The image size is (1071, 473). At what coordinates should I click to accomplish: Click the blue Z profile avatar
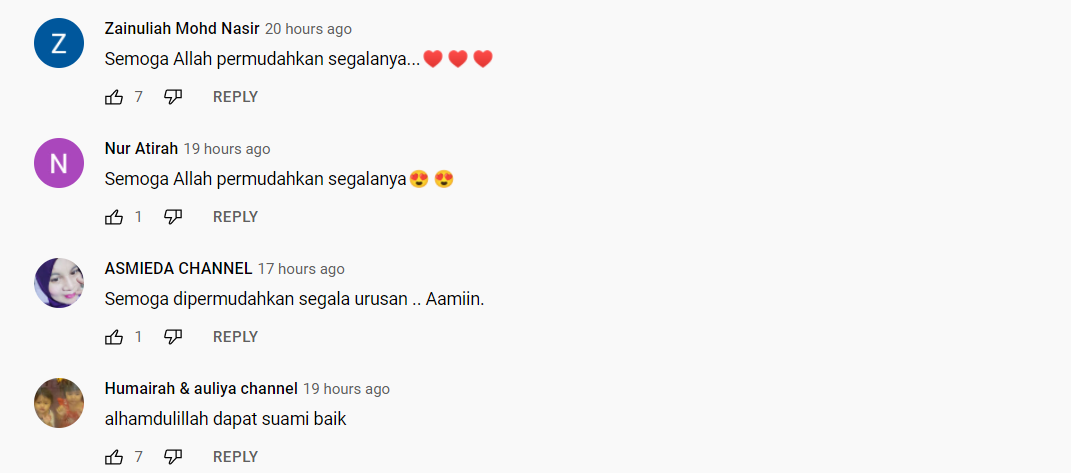(59, 43)
